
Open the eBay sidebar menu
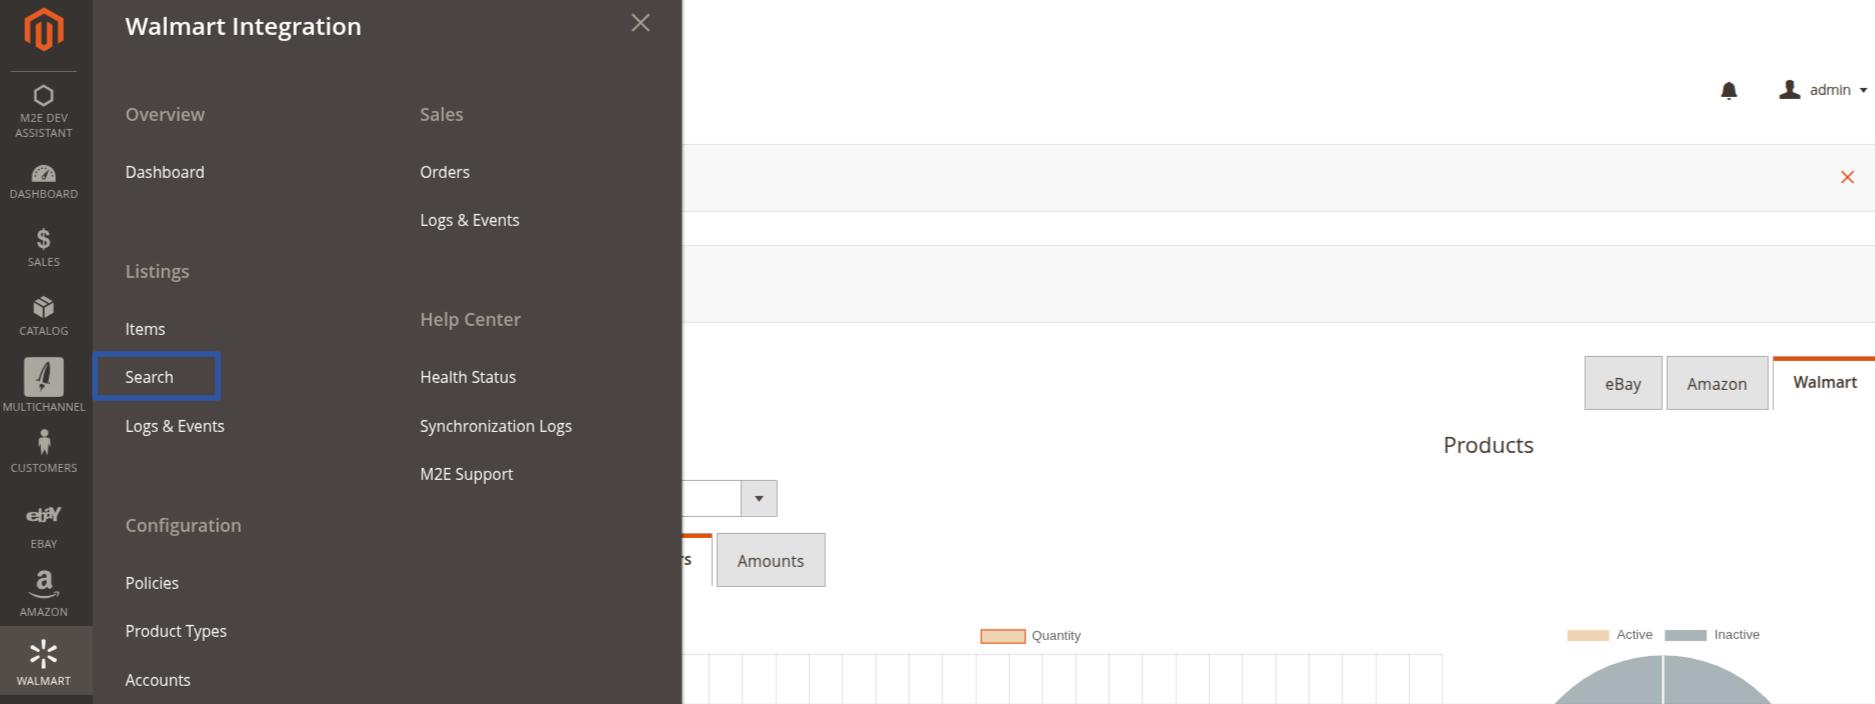pos(44,526)
